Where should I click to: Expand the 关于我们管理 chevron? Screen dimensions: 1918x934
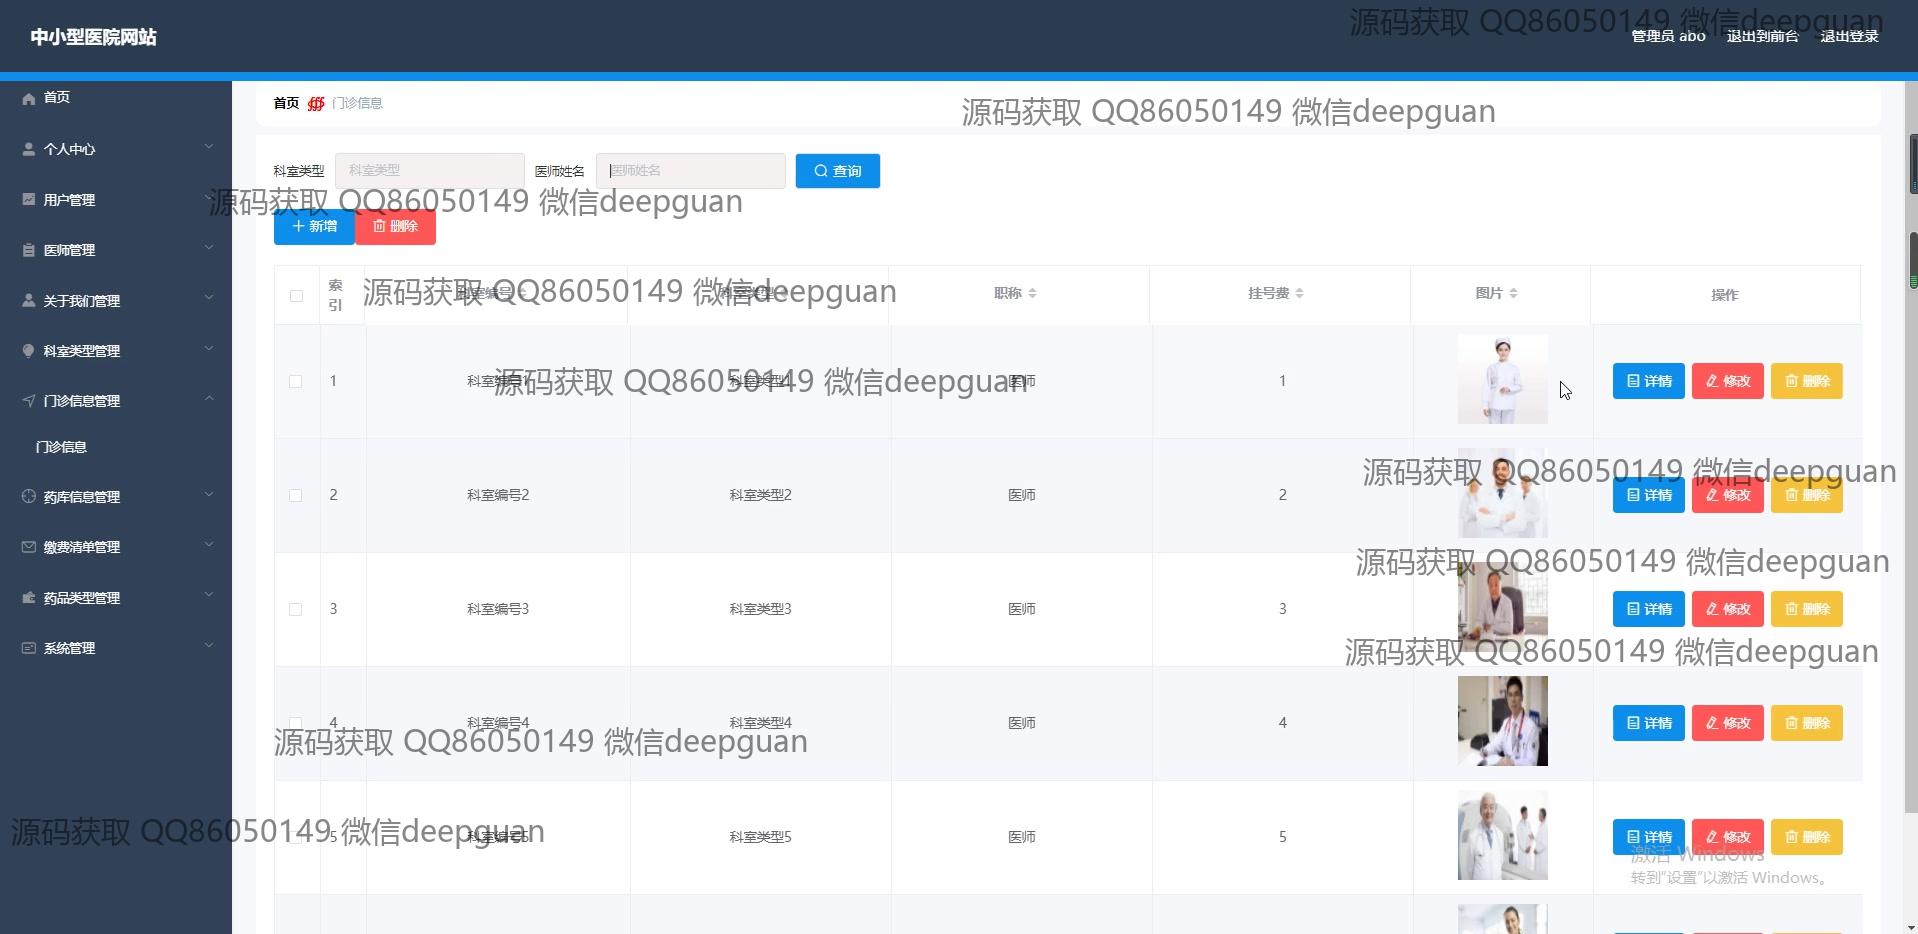[x=209, y=297]
